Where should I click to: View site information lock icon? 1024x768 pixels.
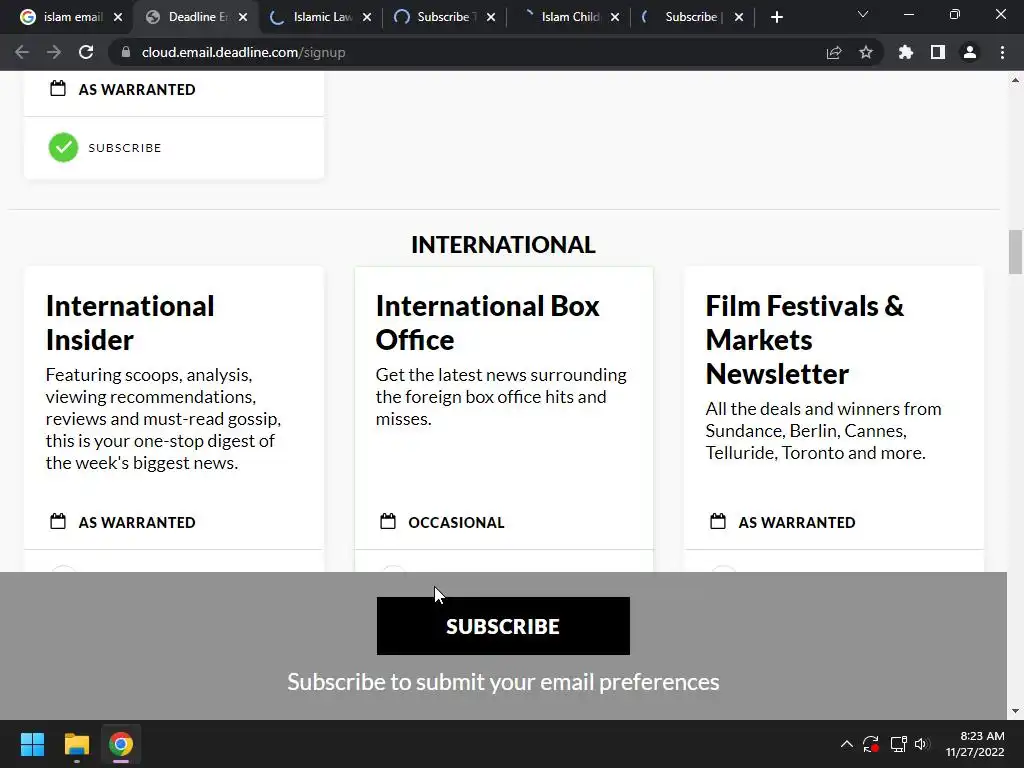click(x=126, y=52)
